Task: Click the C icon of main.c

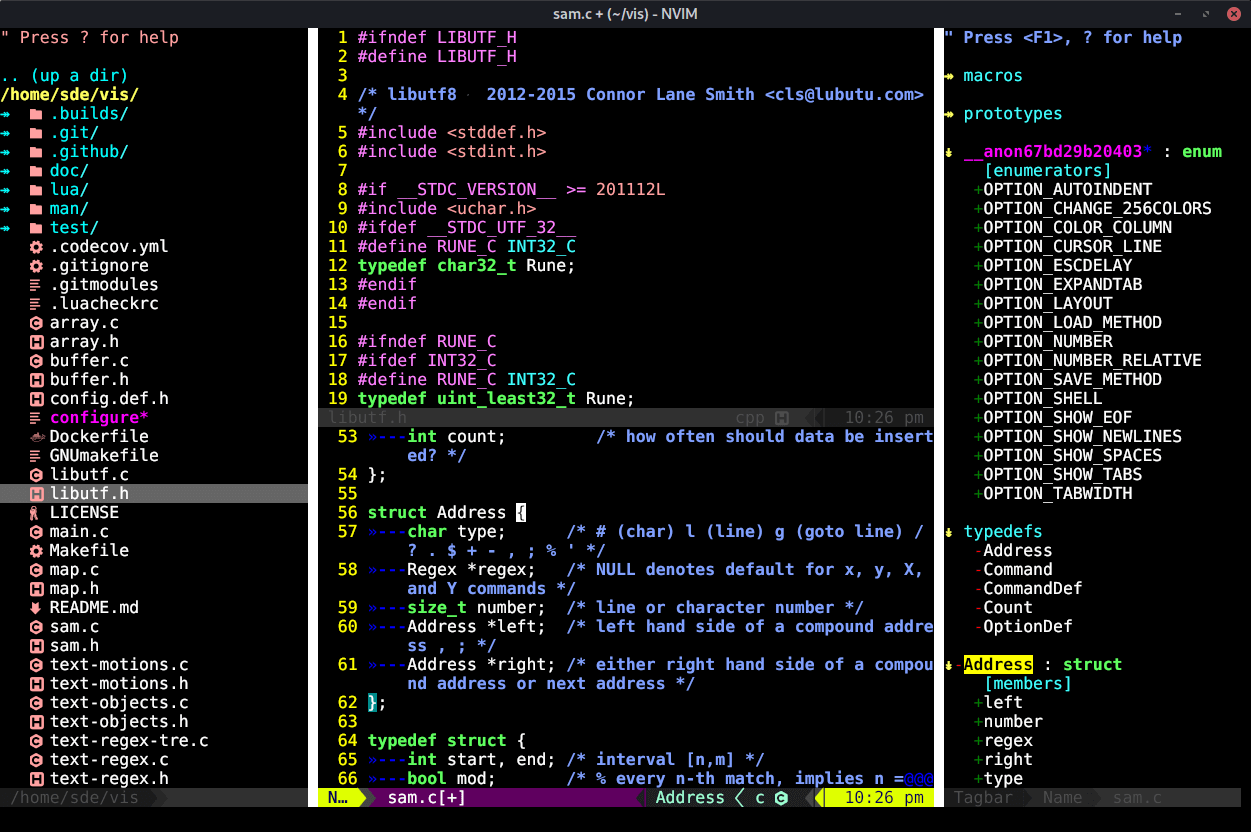Action: tap(36, 532)
